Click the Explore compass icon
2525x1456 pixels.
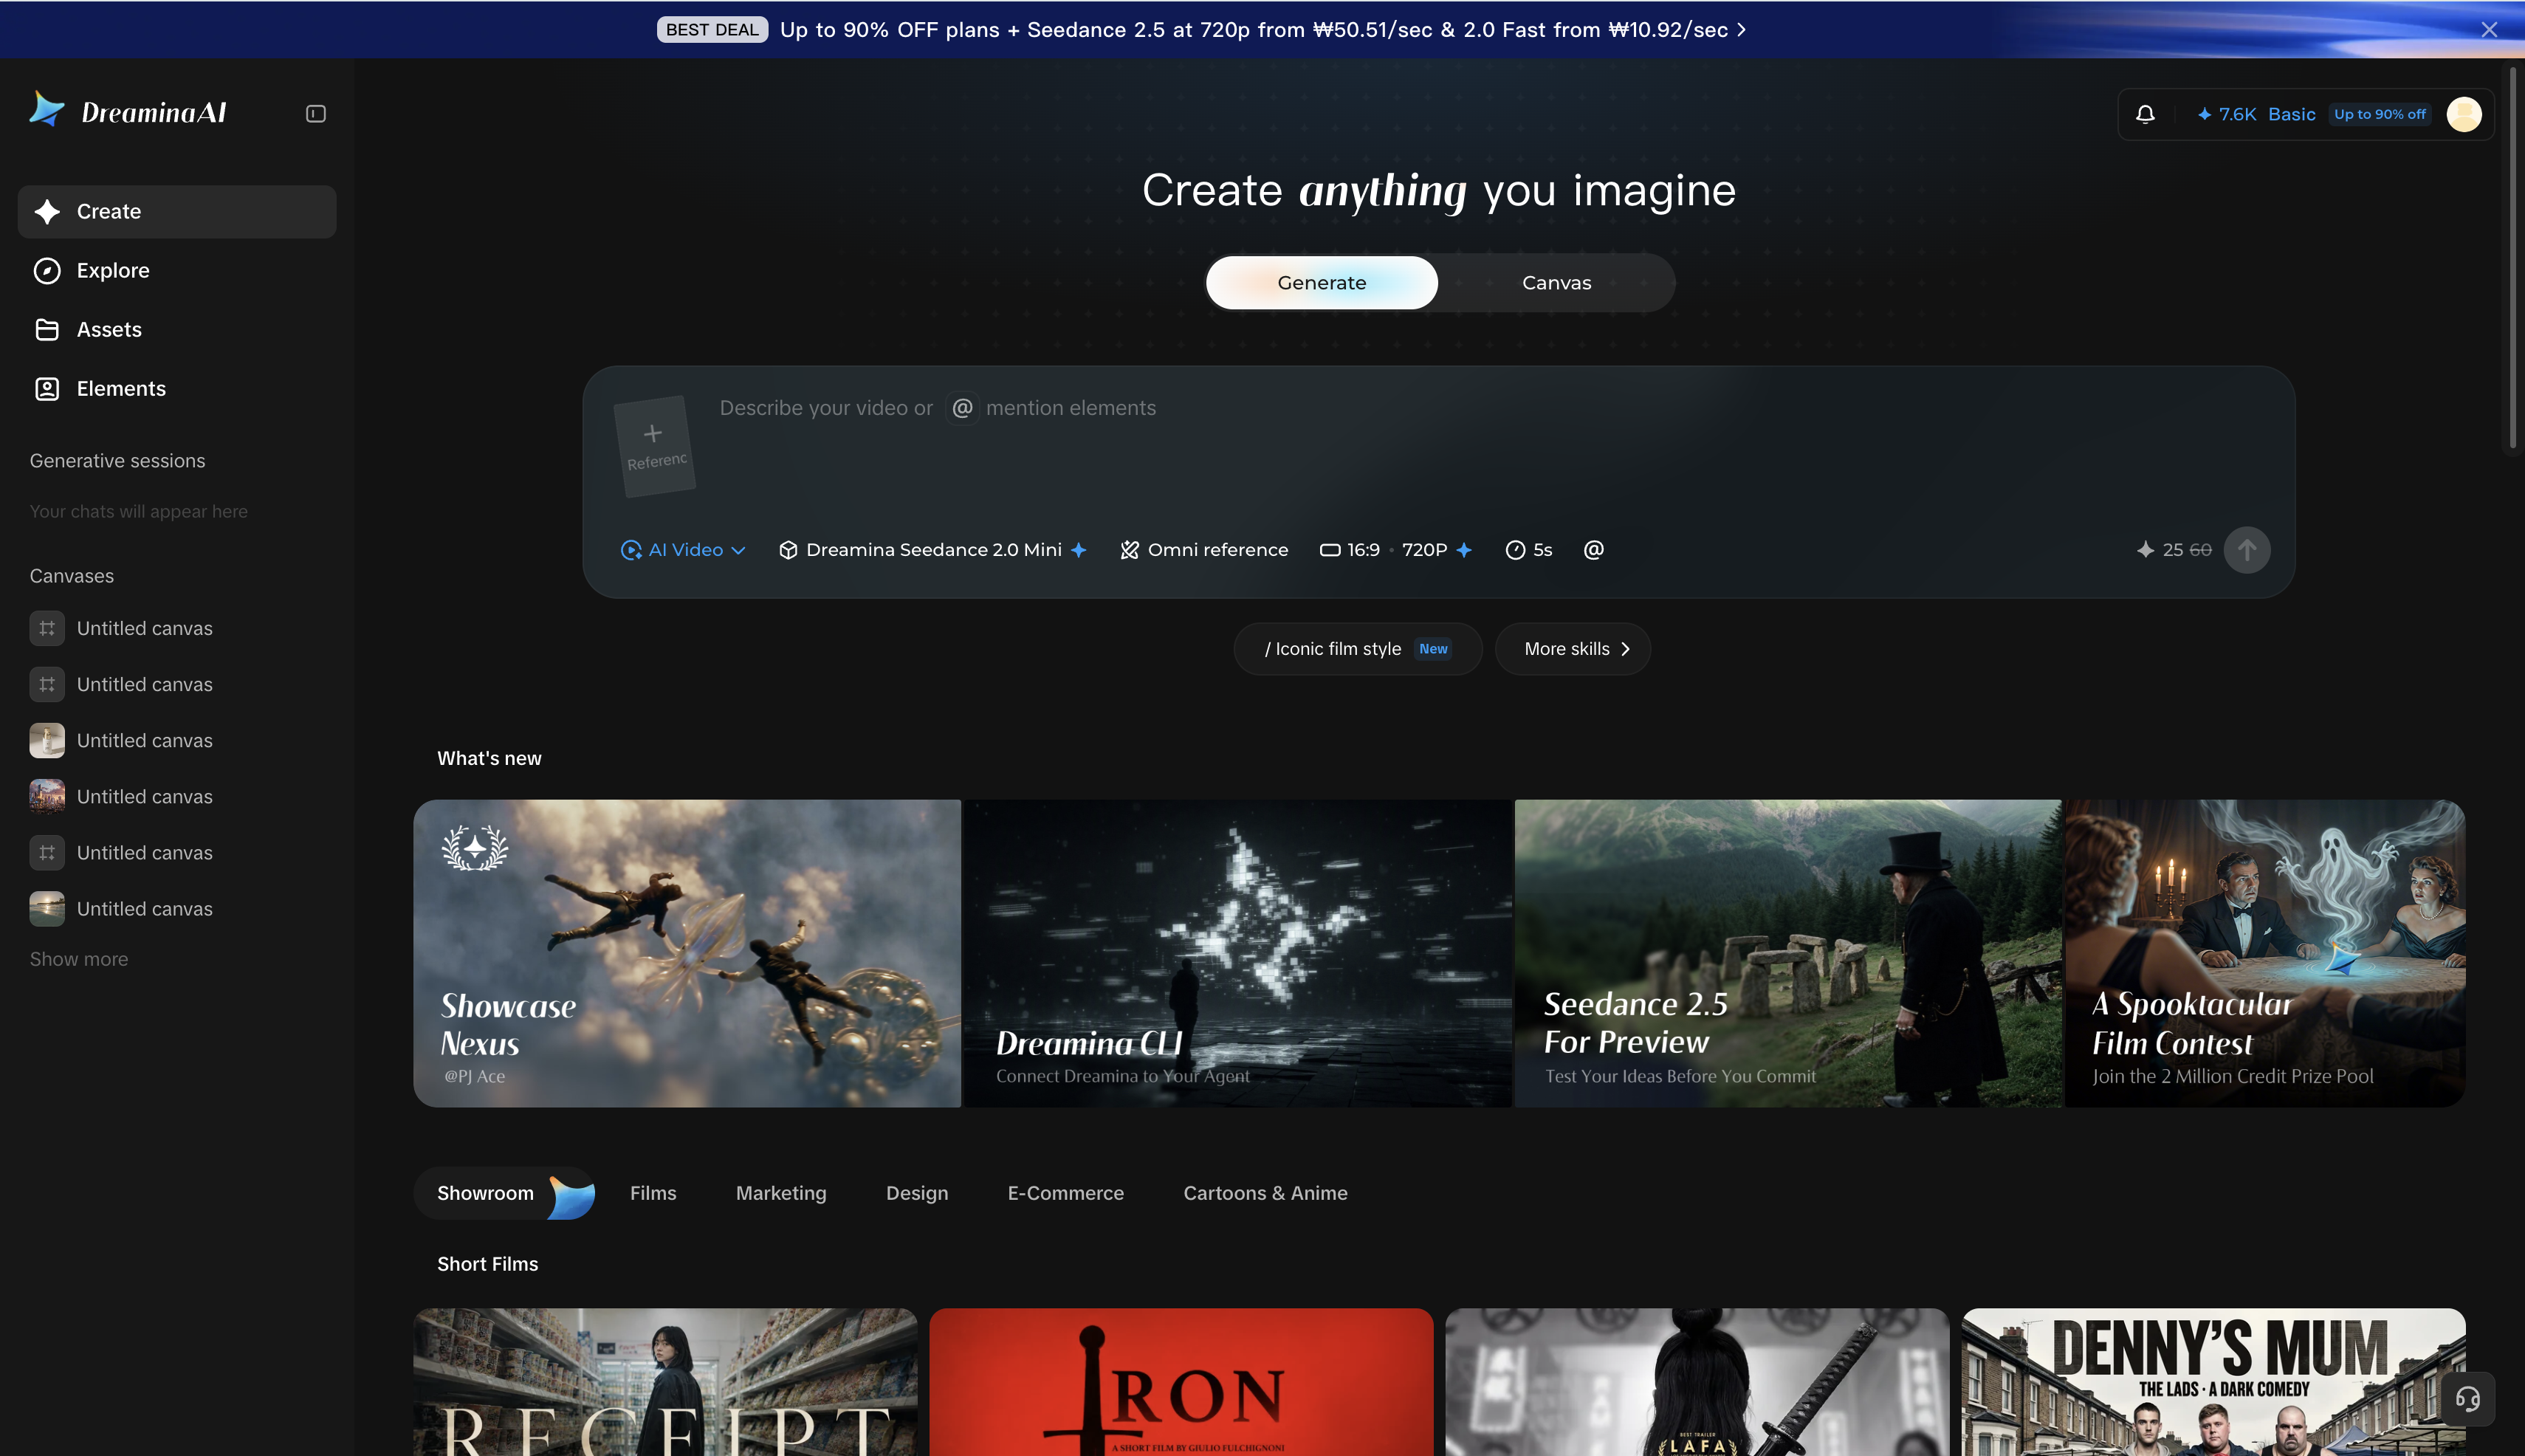click(x=47, y=270)
